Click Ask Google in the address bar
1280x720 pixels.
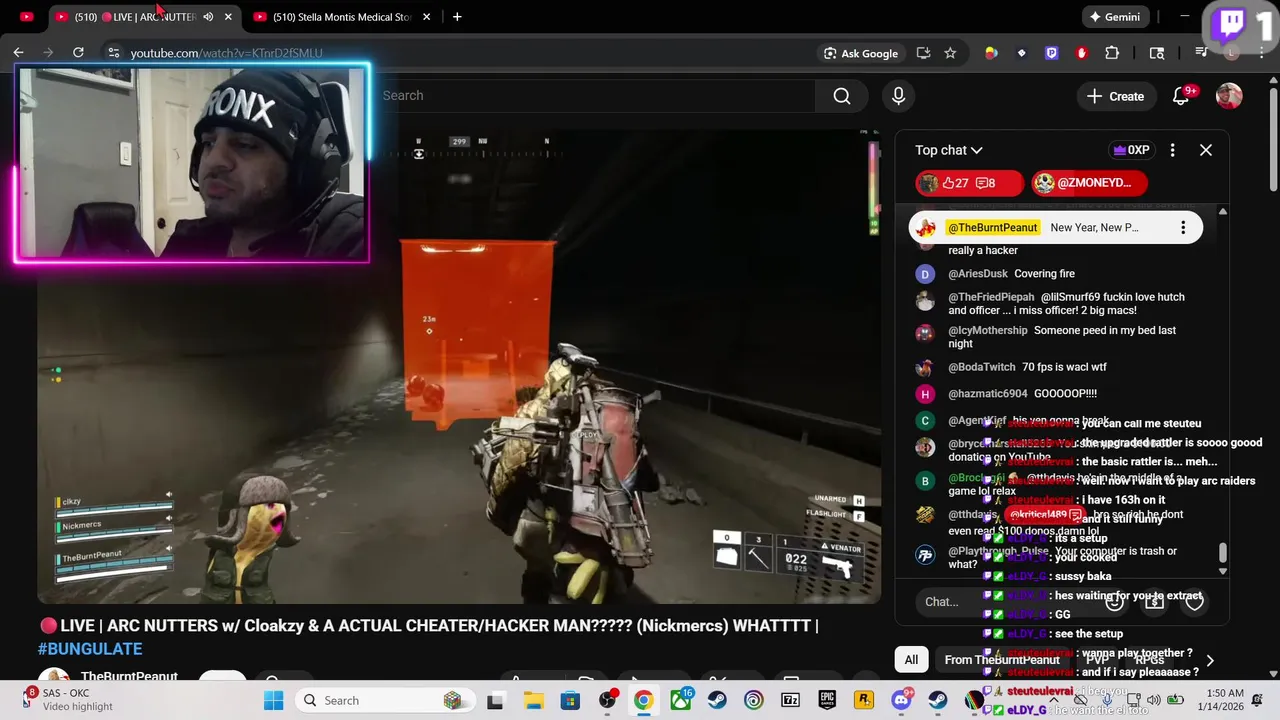tap(860, 53)
